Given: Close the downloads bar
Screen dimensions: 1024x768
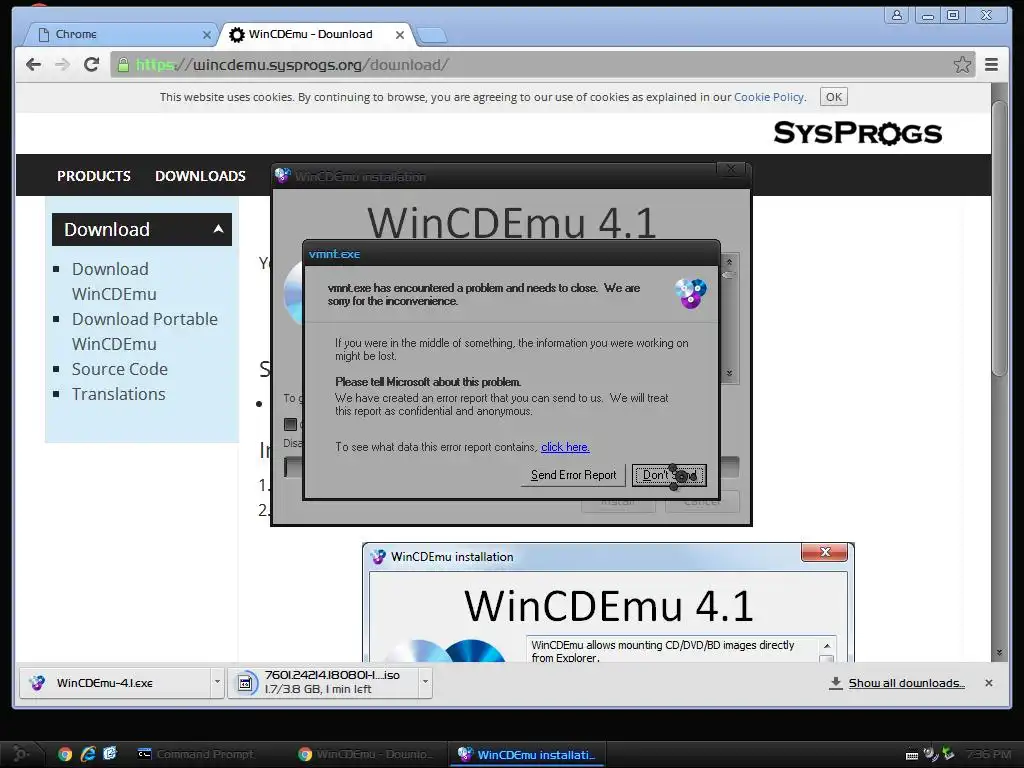Looking at the screenshot, I should click(989, 682).
